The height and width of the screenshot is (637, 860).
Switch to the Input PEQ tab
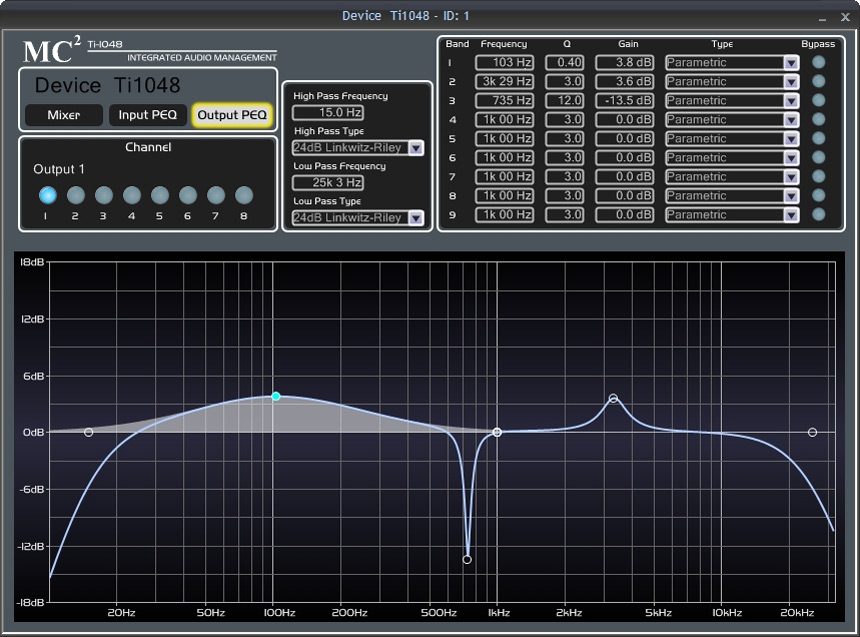(147, 115)
